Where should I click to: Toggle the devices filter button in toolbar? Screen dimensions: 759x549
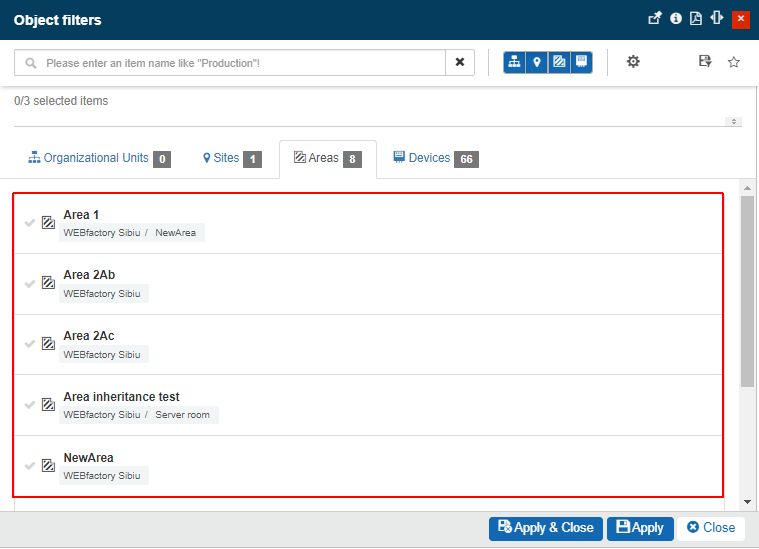coord(581,62)
